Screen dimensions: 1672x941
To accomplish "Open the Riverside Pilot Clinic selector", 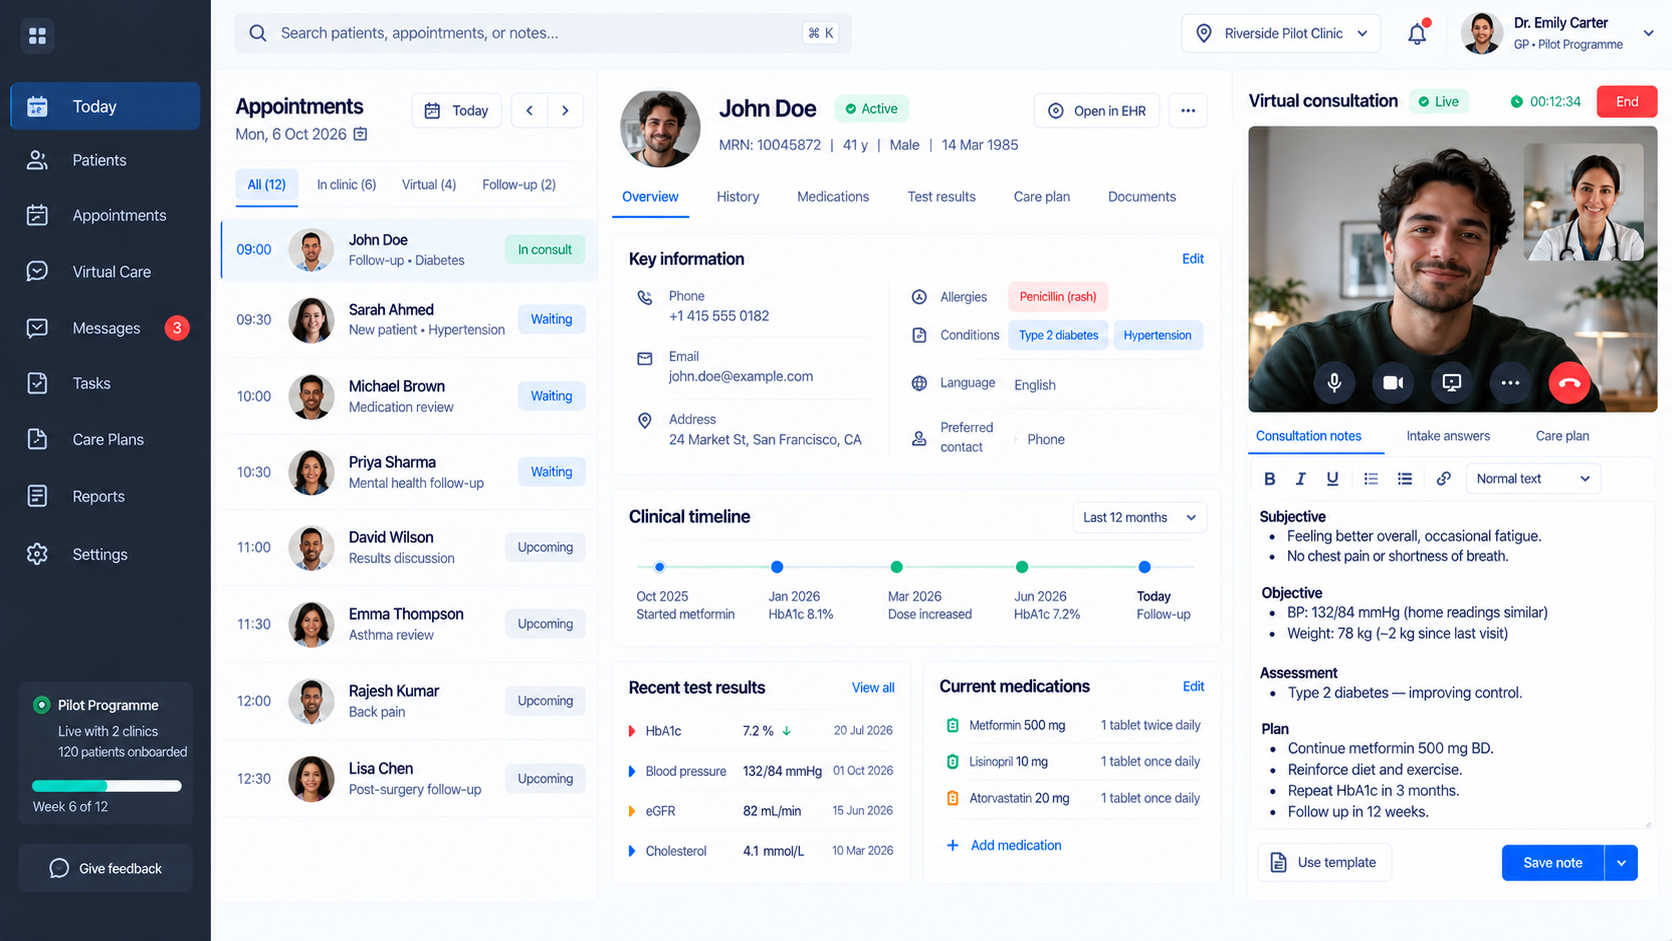I will click(x=1280, y=33).
